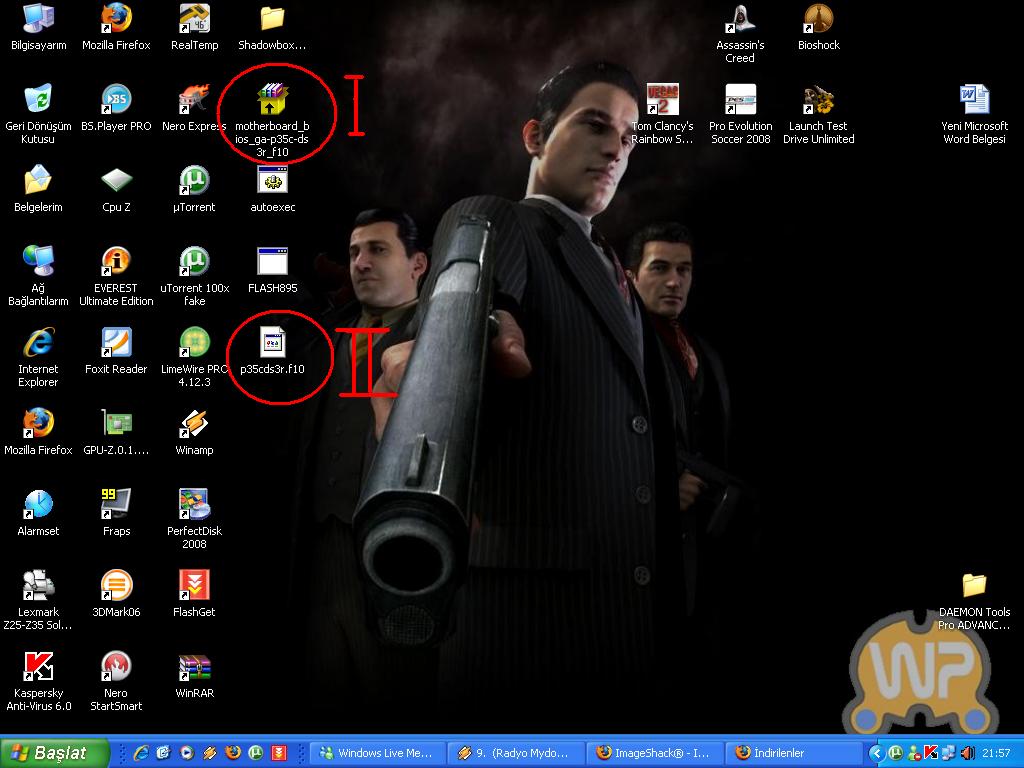Image resolution: width=1024 pixels, height=768 pixels.
Task: Select the motherboard_bios_ga-p35c-ds3r_f10 archive
Action: tap(272, 121)
